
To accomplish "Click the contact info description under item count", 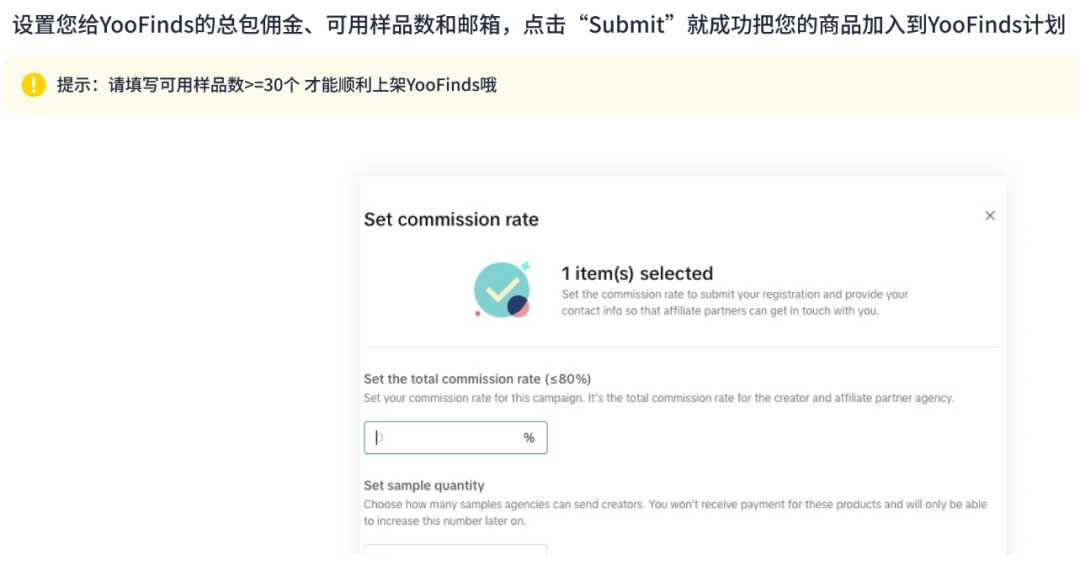I will click(735, 303).
